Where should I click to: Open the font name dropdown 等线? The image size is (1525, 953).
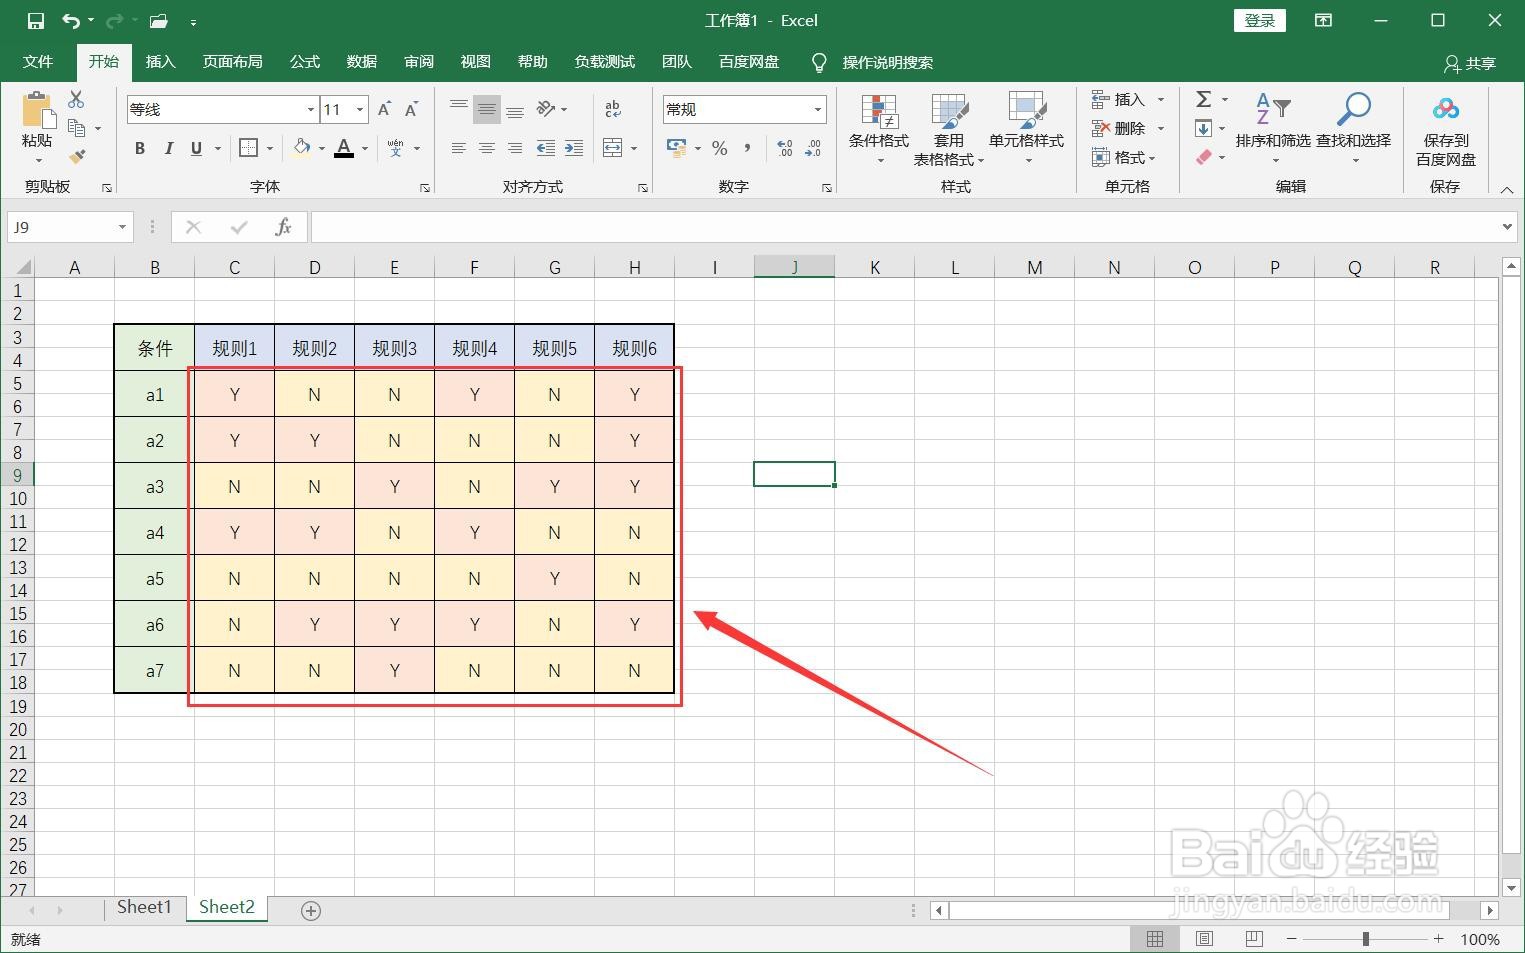click(x=311, y=109)
